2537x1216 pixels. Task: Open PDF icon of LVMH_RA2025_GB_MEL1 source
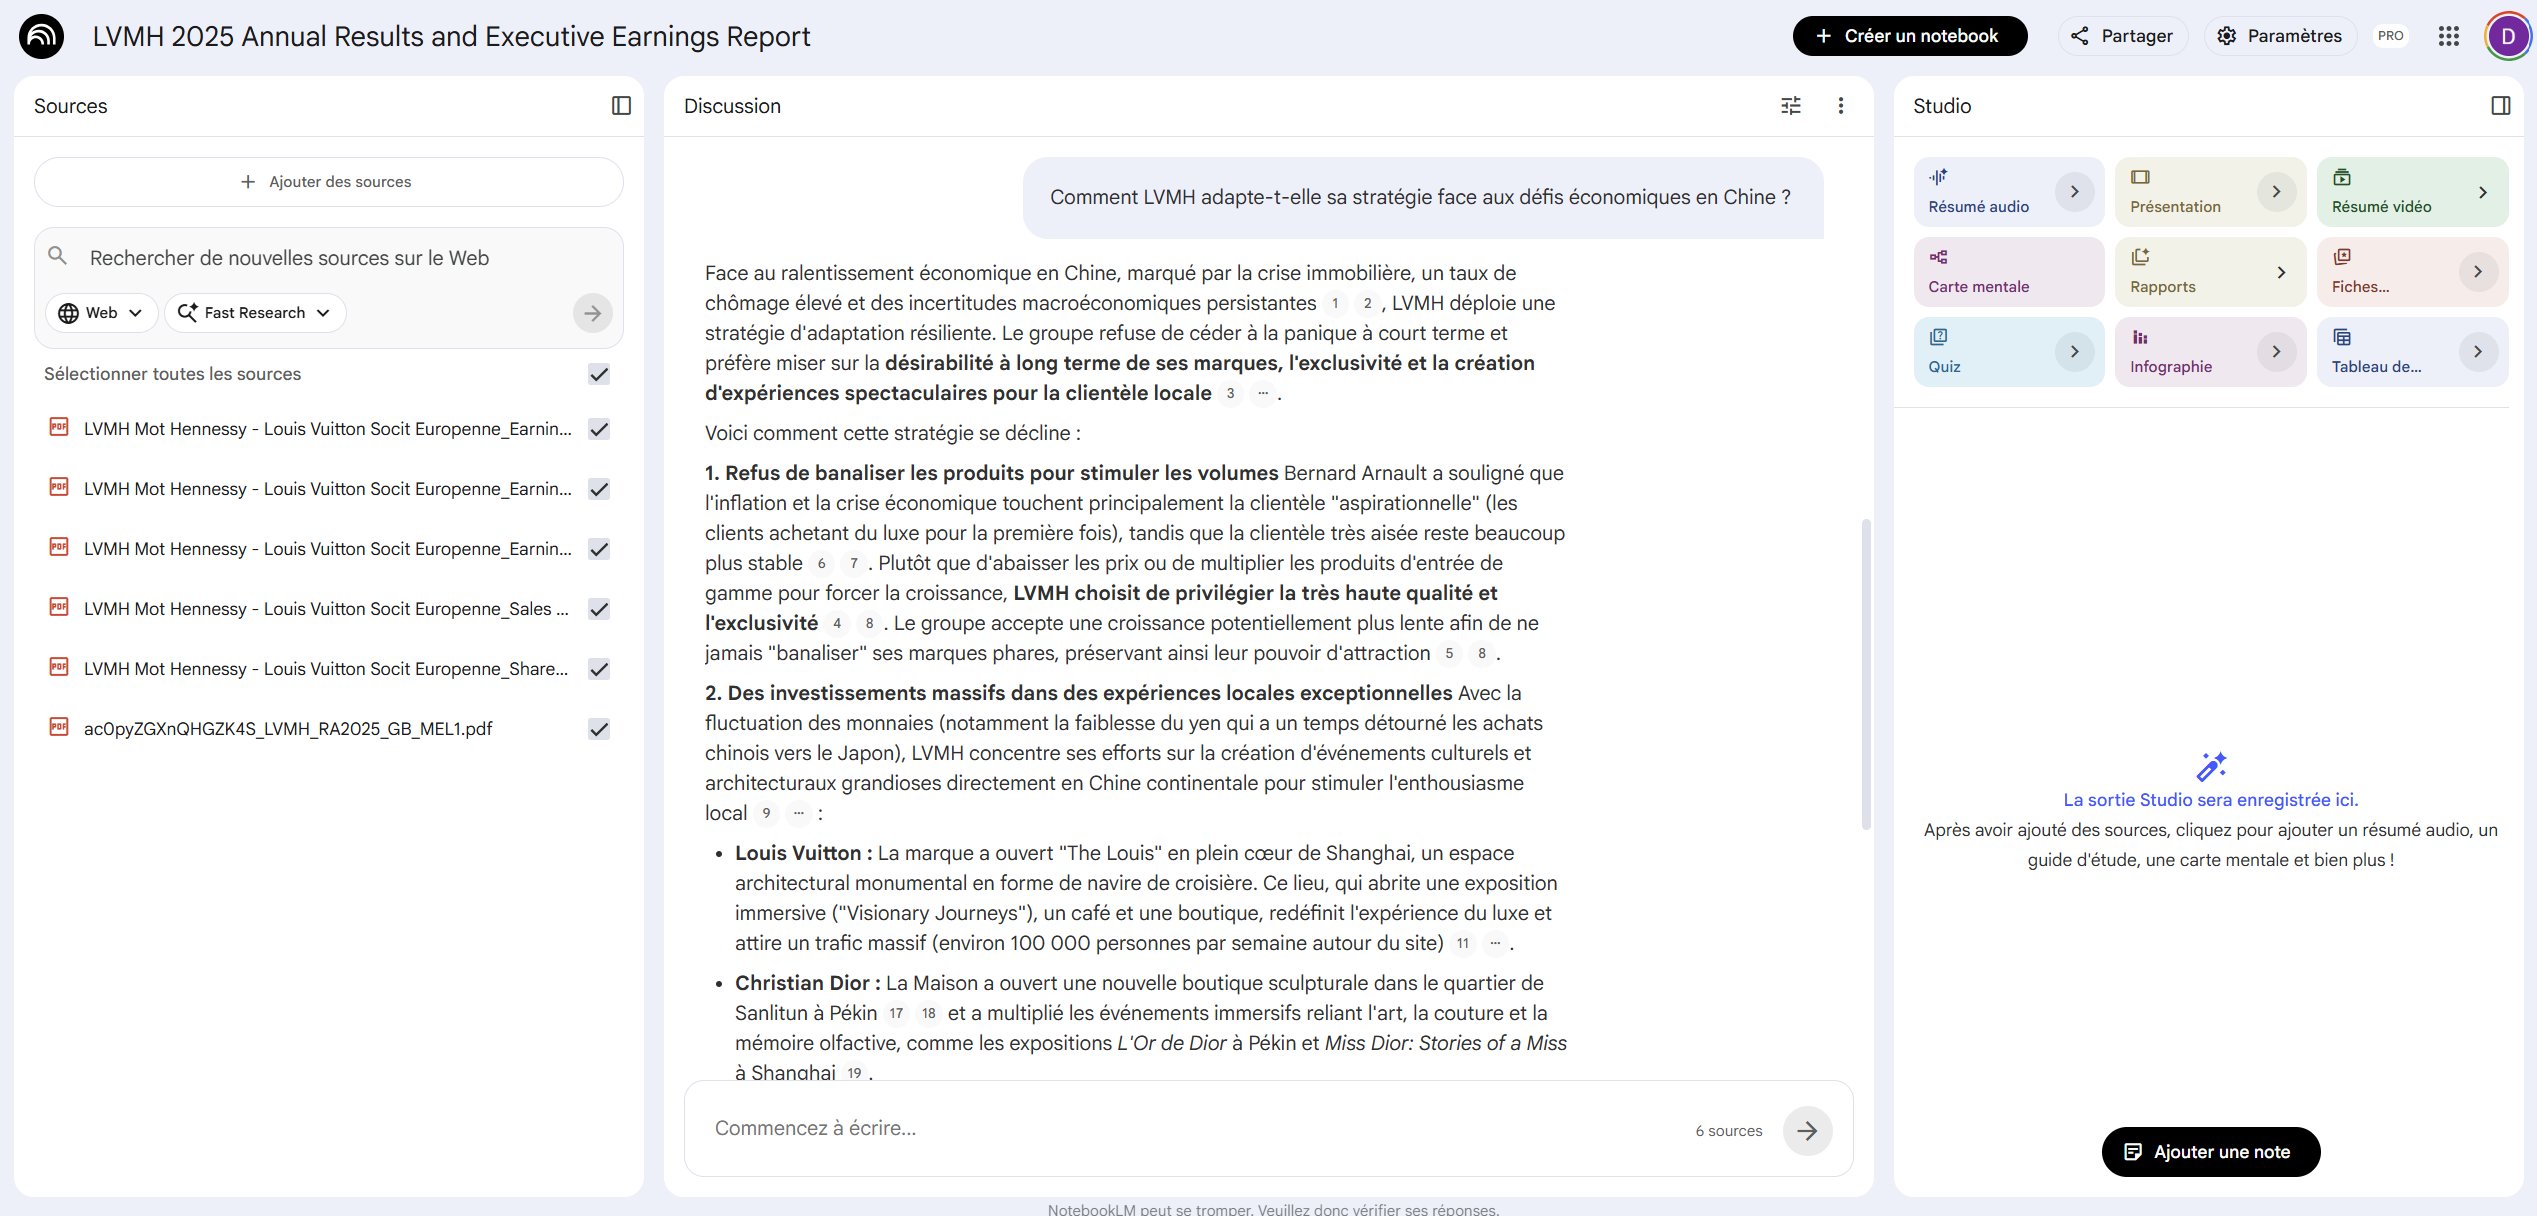[59, 727]
